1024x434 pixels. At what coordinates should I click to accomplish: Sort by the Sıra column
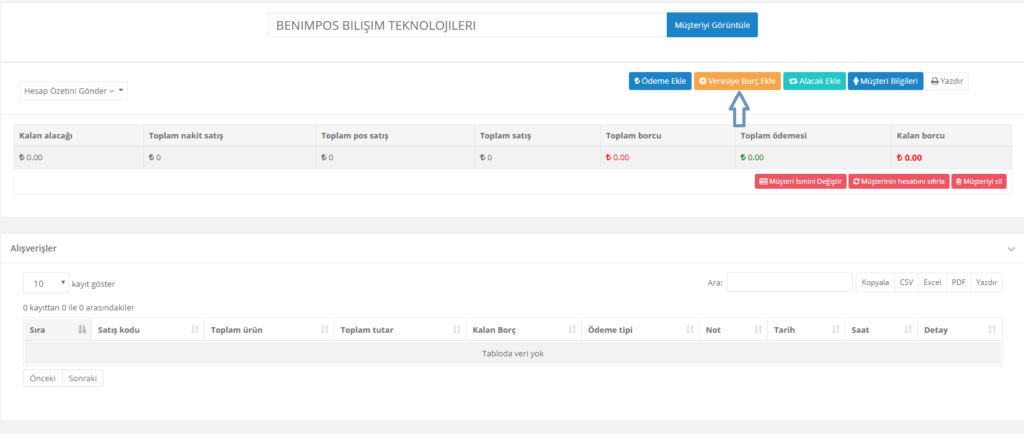click(58, 330)
